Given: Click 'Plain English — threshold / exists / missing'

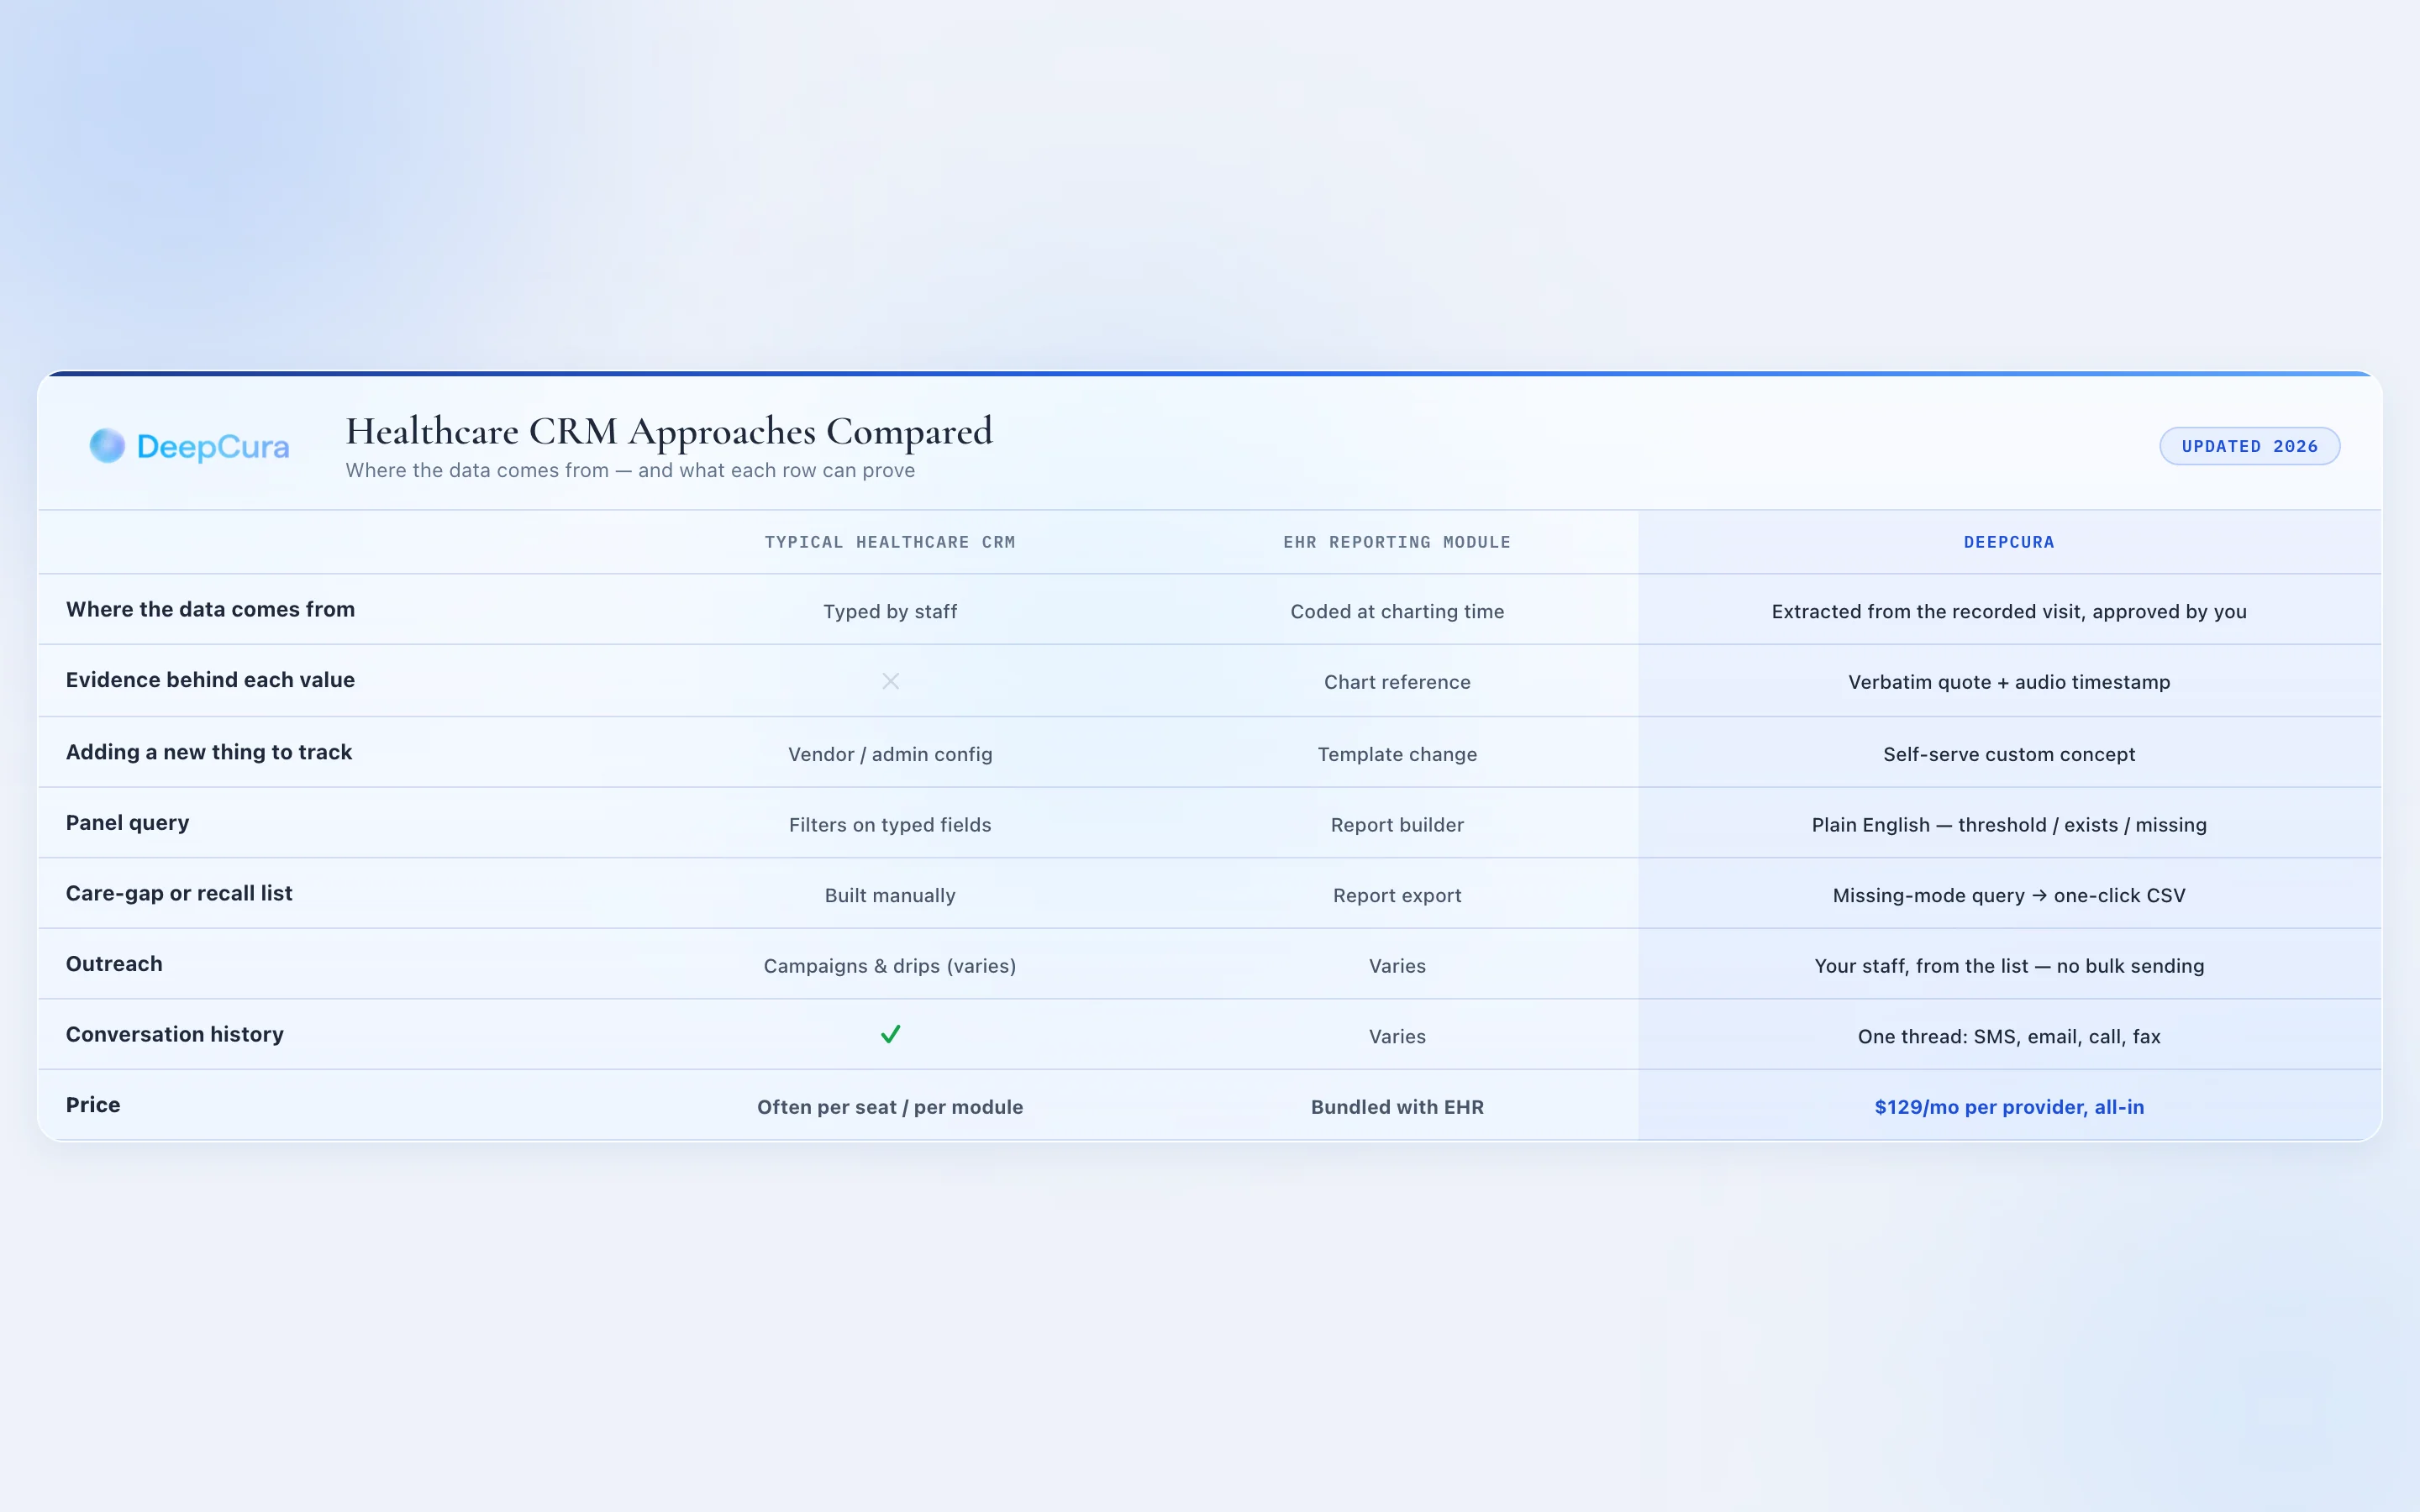Looking at the screenshot, I should click(2009, 825).
